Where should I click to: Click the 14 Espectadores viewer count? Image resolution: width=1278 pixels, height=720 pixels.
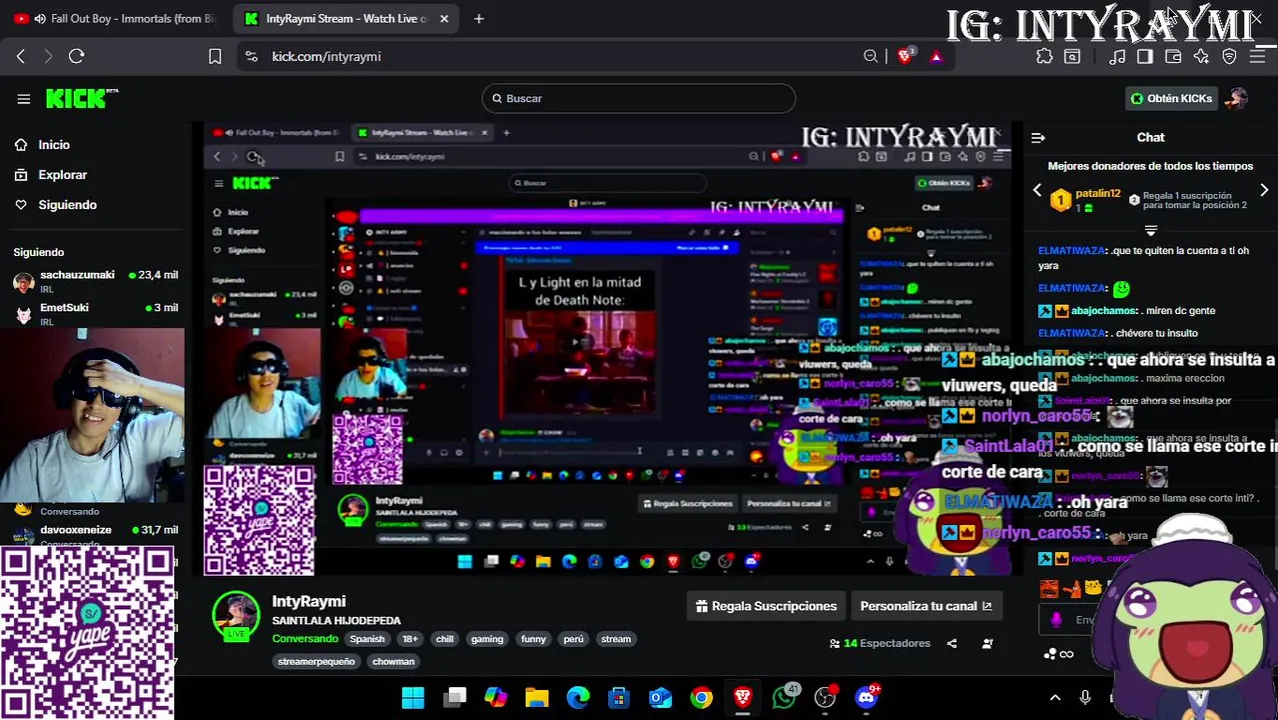coord(880,643)
